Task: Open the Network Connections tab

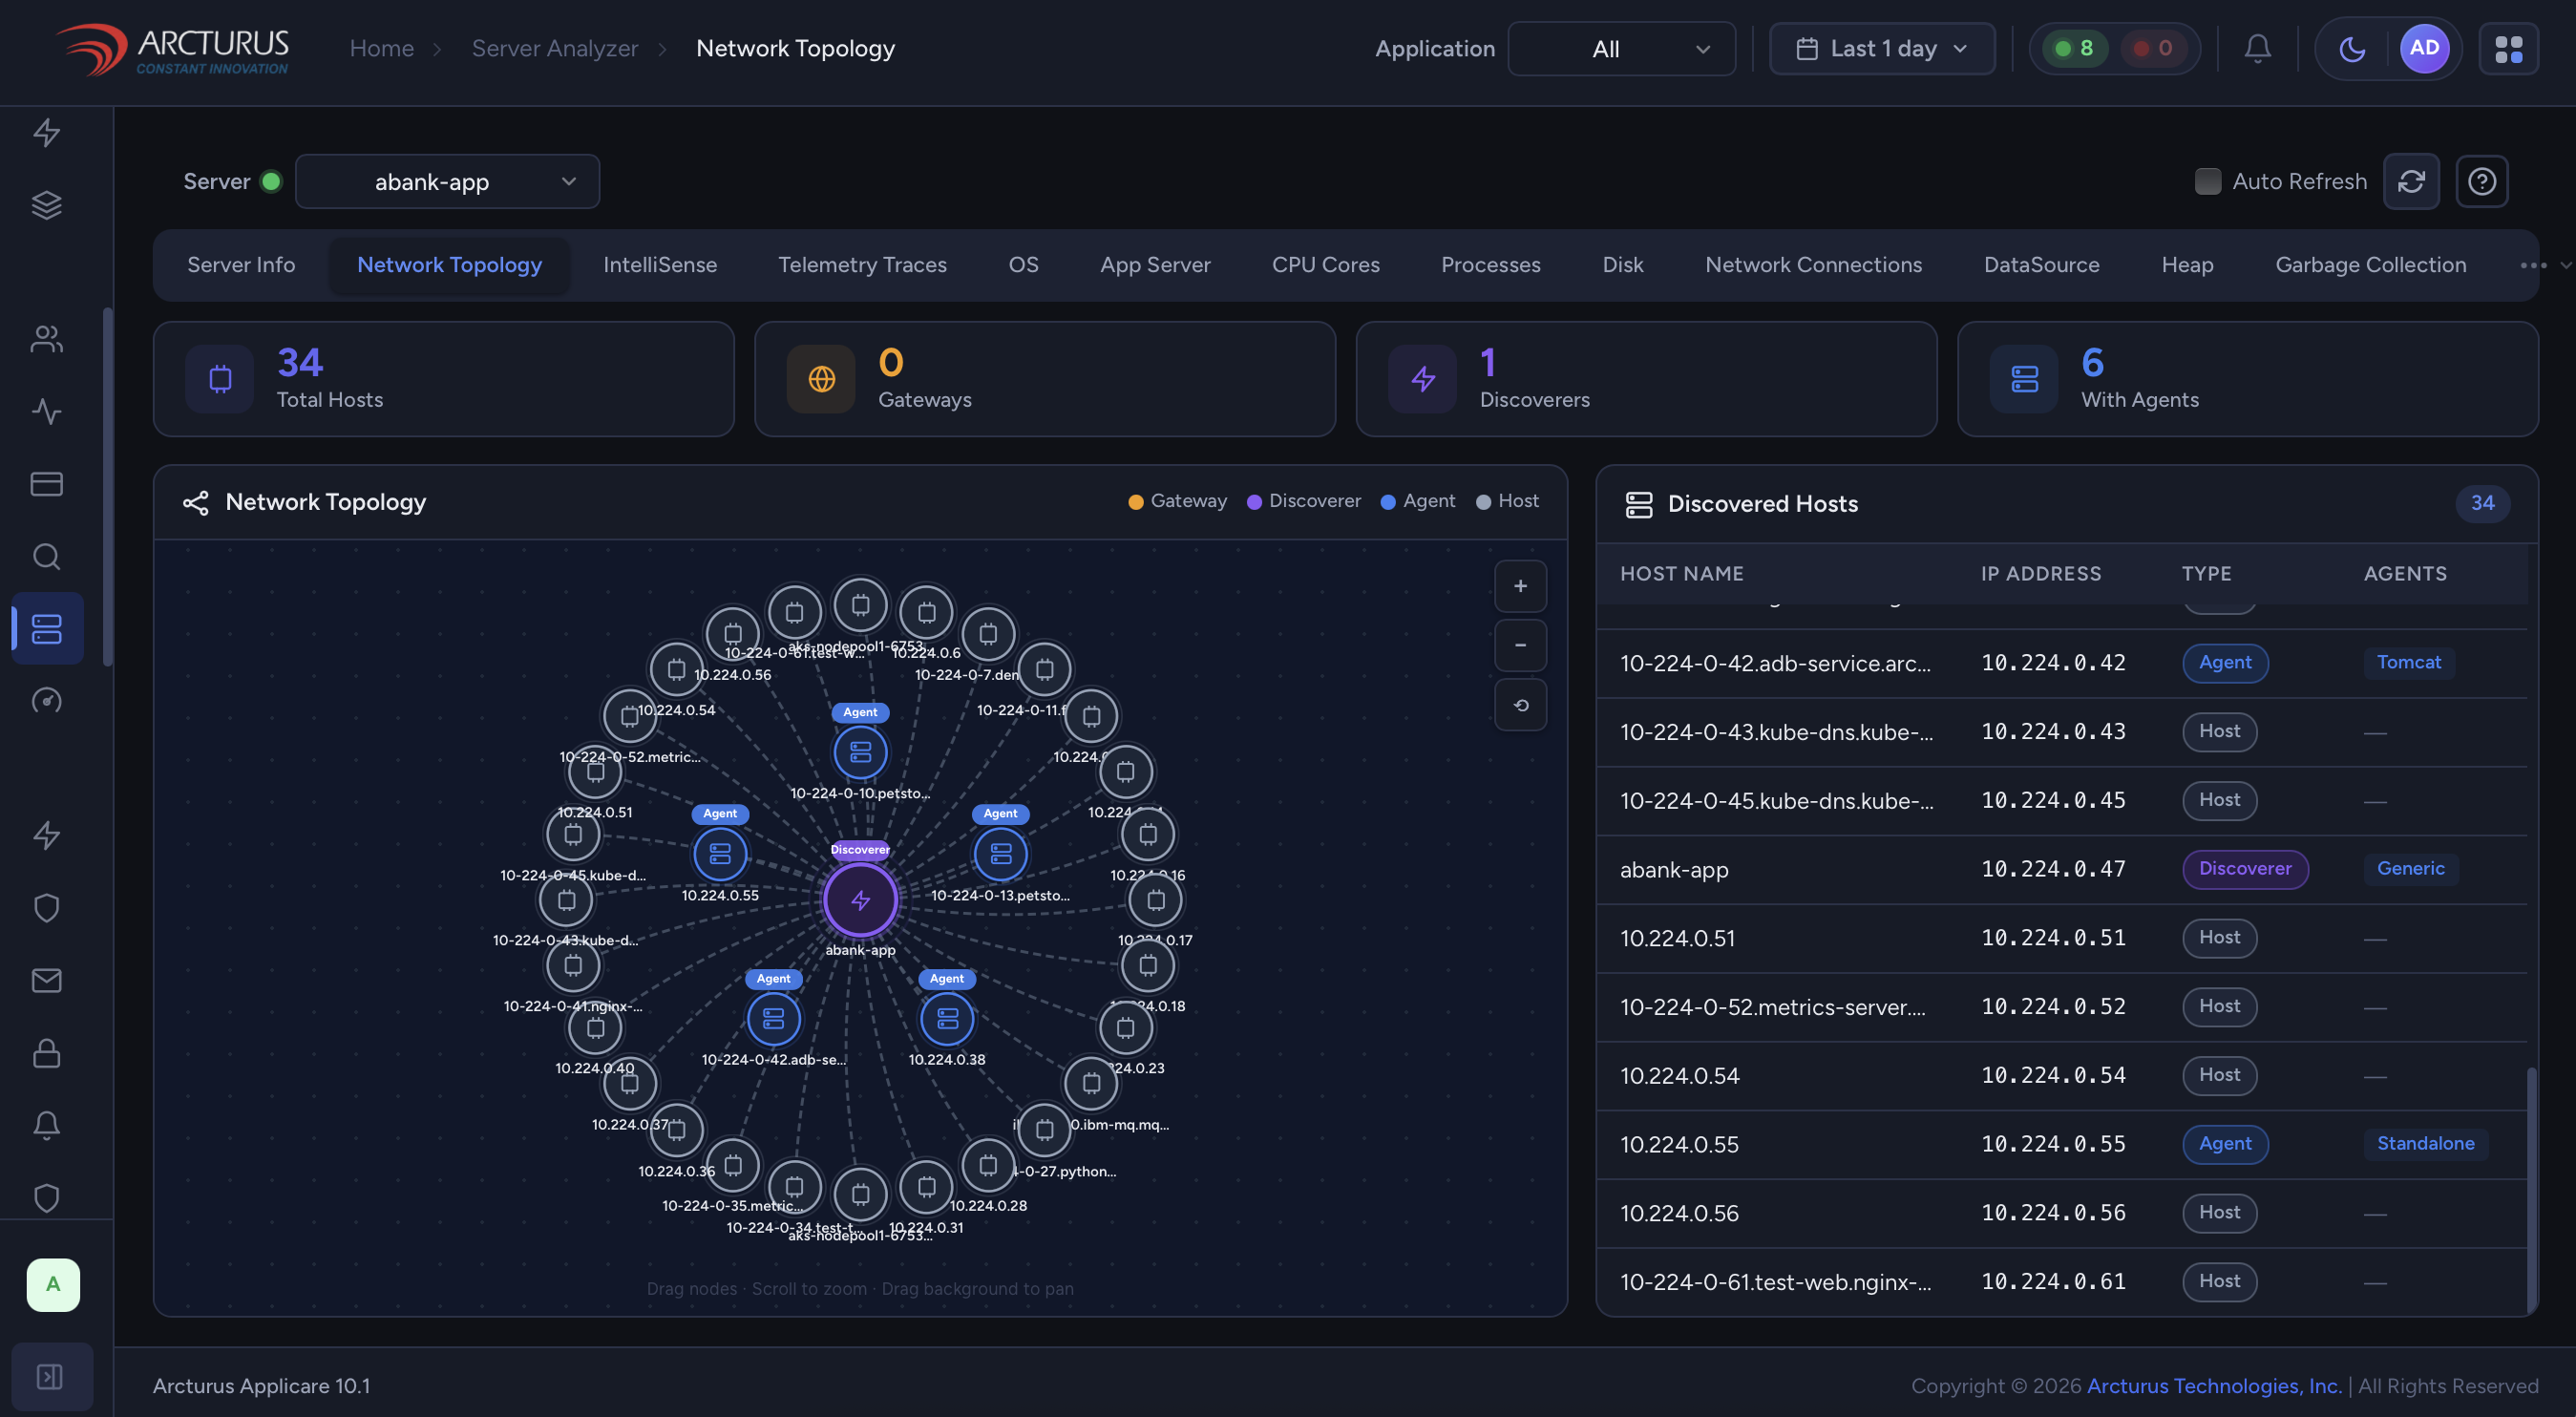Action: pos(1813,265)
